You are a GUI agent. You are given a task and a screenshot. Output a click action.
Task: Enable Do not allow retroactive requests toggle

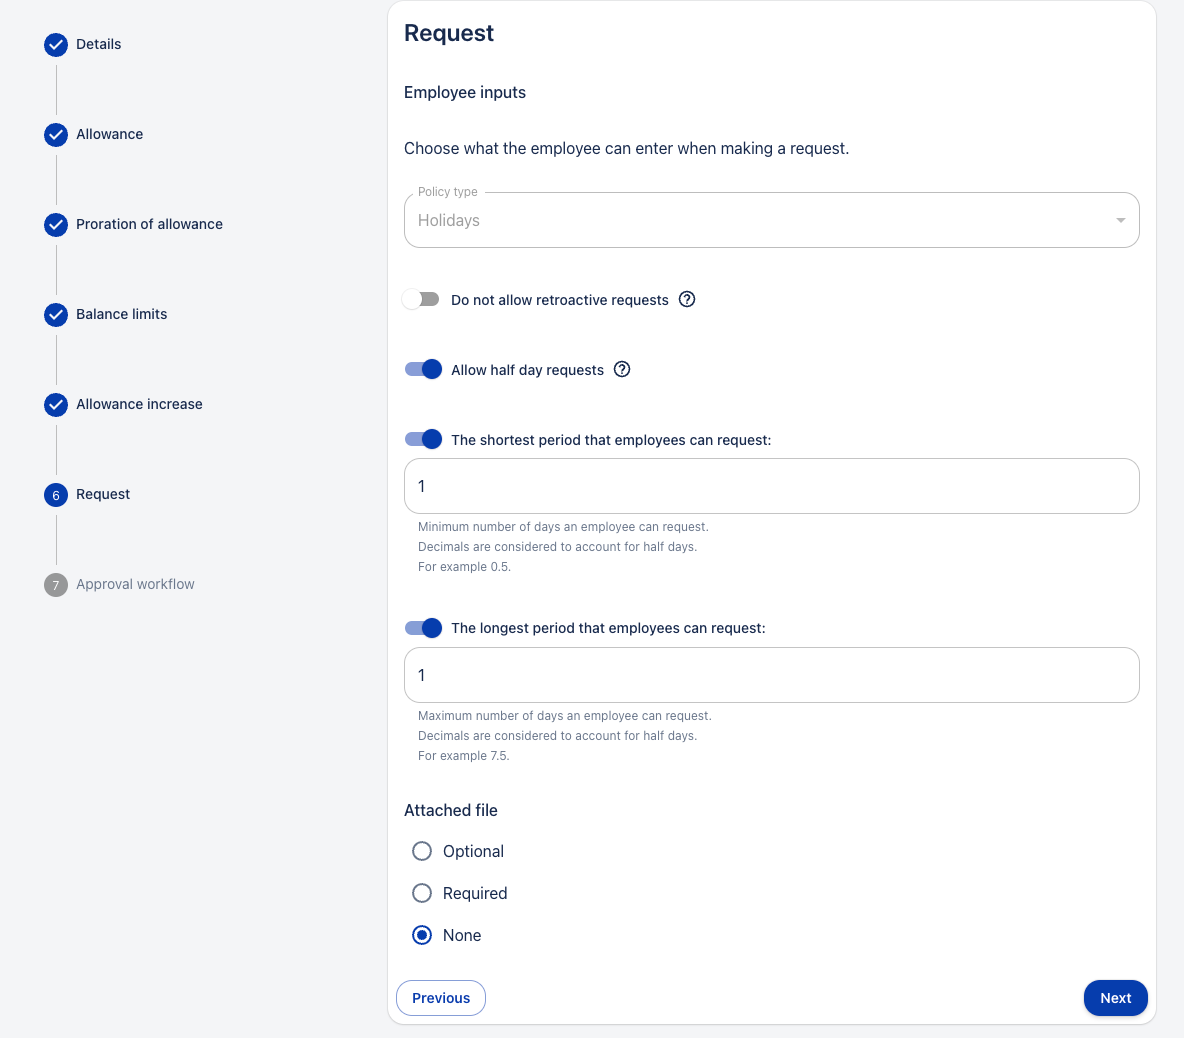coord(421,299)
